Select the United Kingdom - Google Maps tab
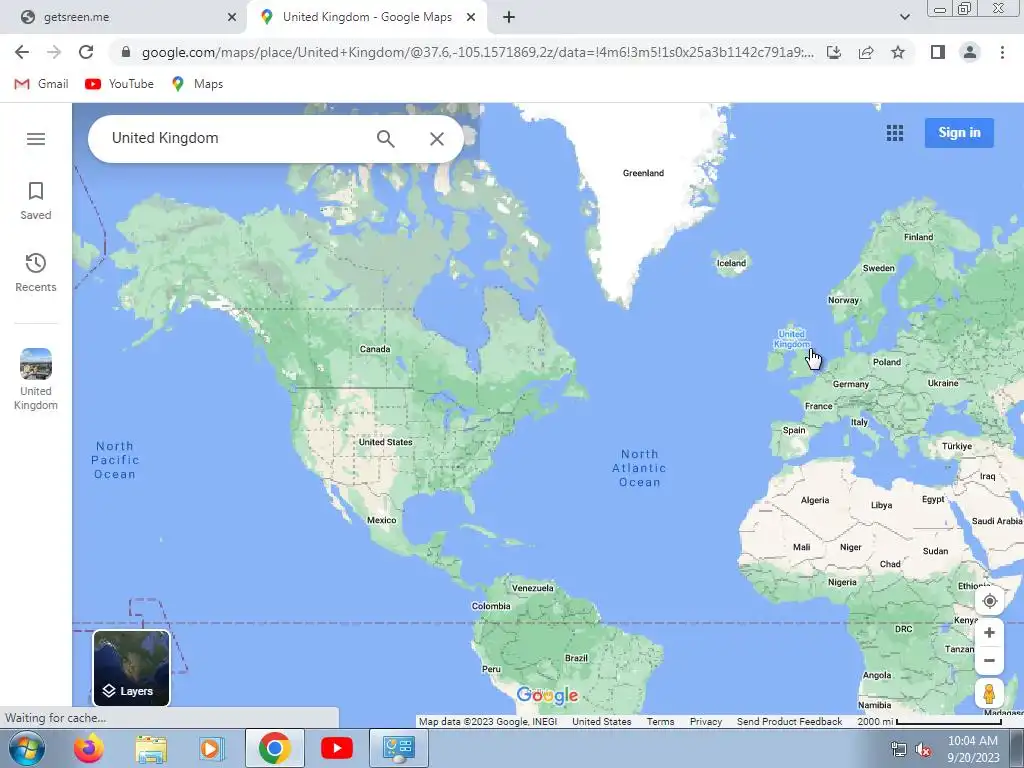This screenshot has width=1024, height=768. pos(367,17)
